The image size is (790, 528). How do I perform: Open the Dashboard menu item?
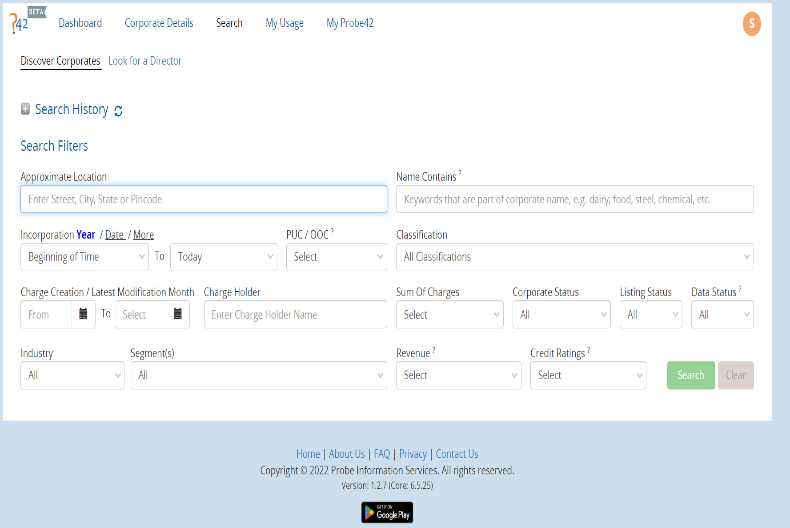coord(80,23)
